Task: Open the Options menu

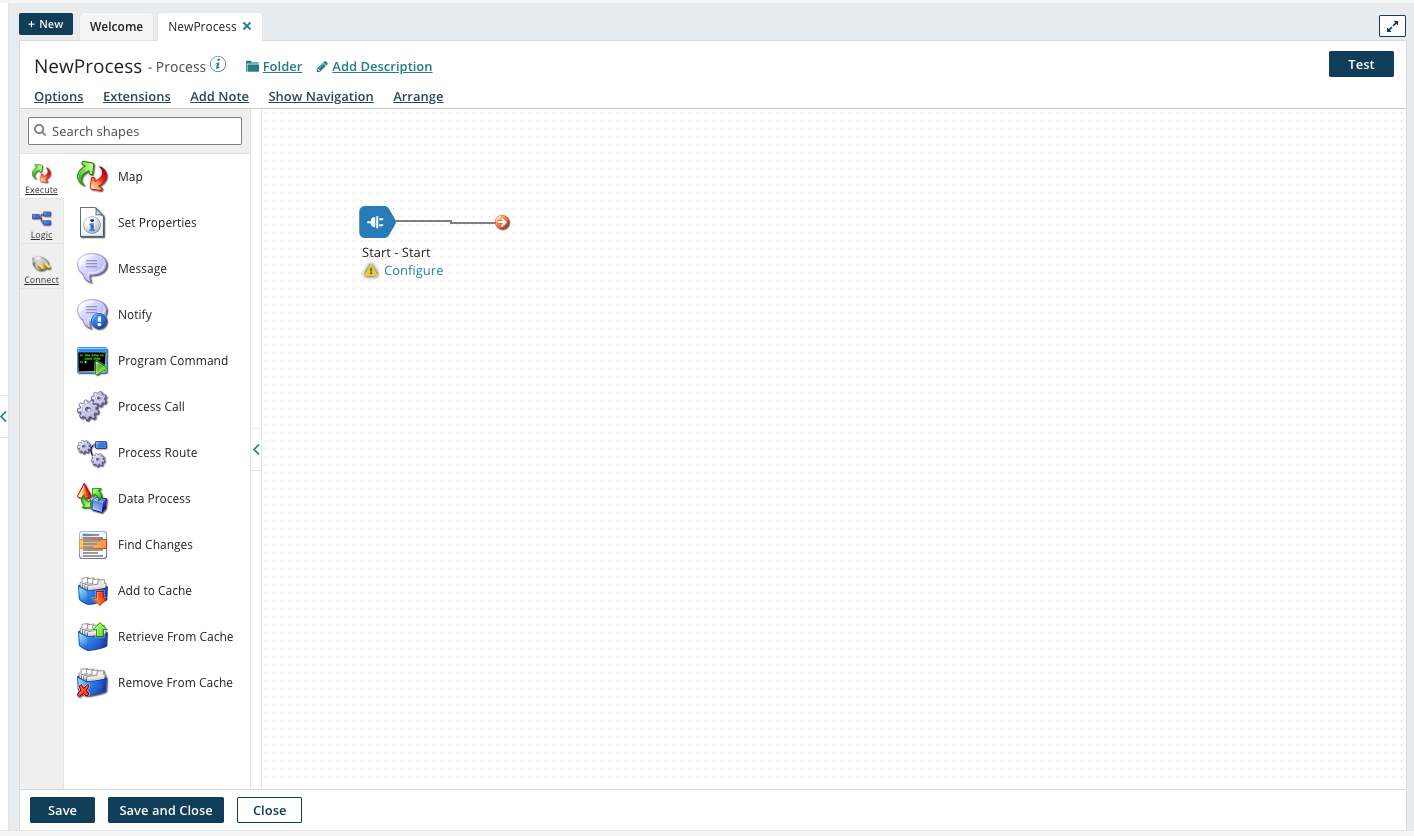Action: click(59, 97)
